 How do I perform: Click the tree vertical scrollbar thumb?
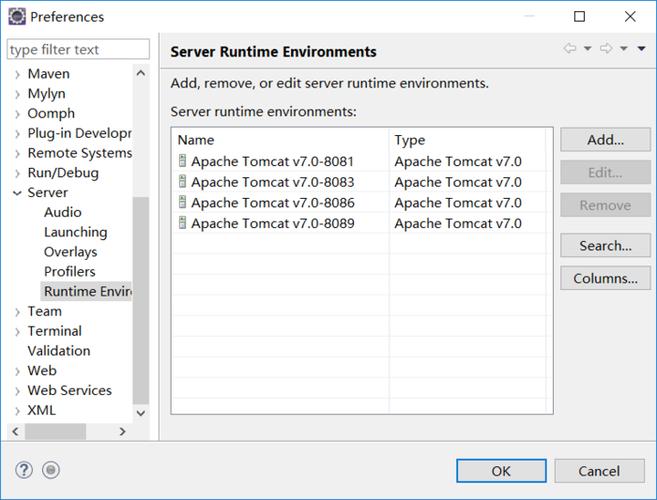click(141, 300)
